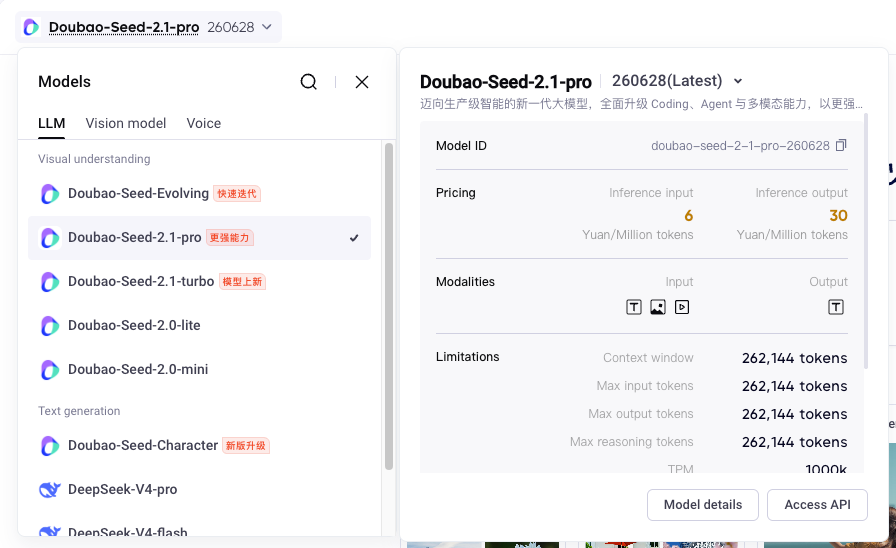Click the Doubao-Seed-Evolving logo icon
Screen dimensions: 896x548
50,194
